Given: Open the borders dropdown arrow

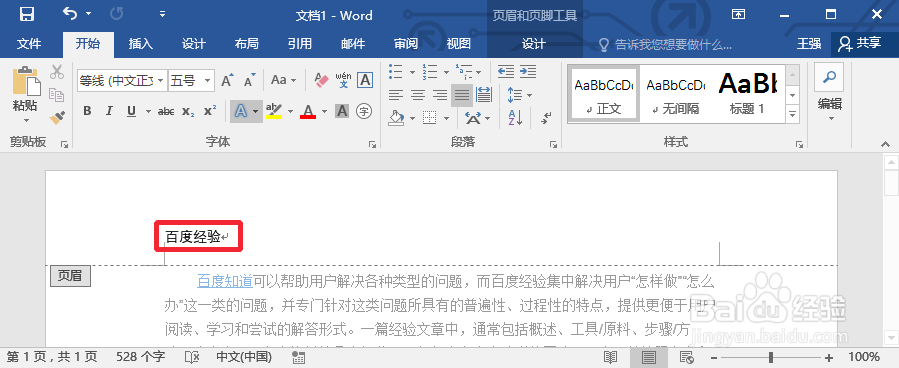Looking at the screenshot, I should pos(446,118).
